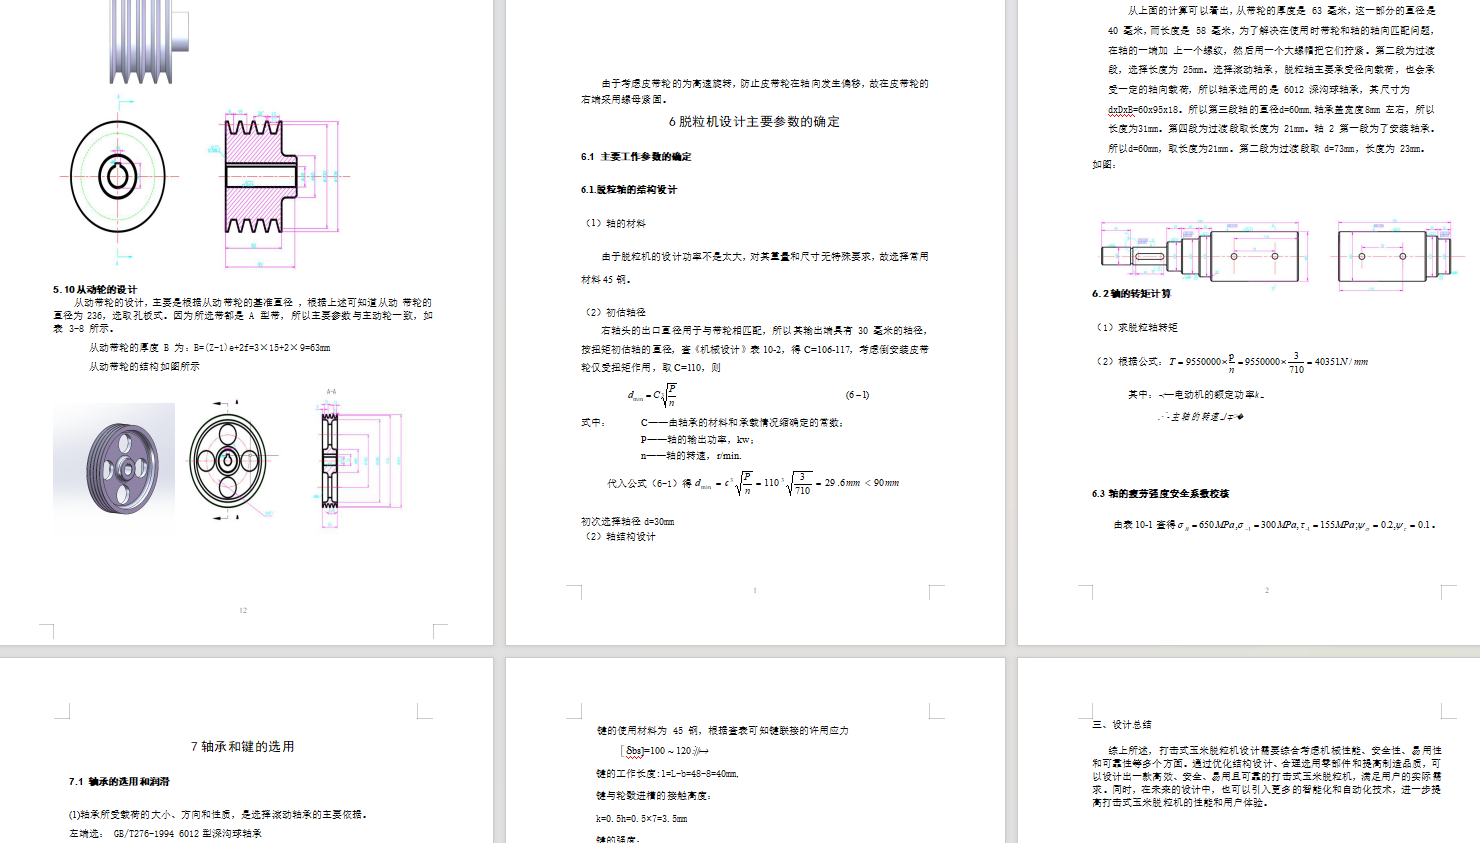Click the d_min = C√(P/n) formula

coord(653,395)
